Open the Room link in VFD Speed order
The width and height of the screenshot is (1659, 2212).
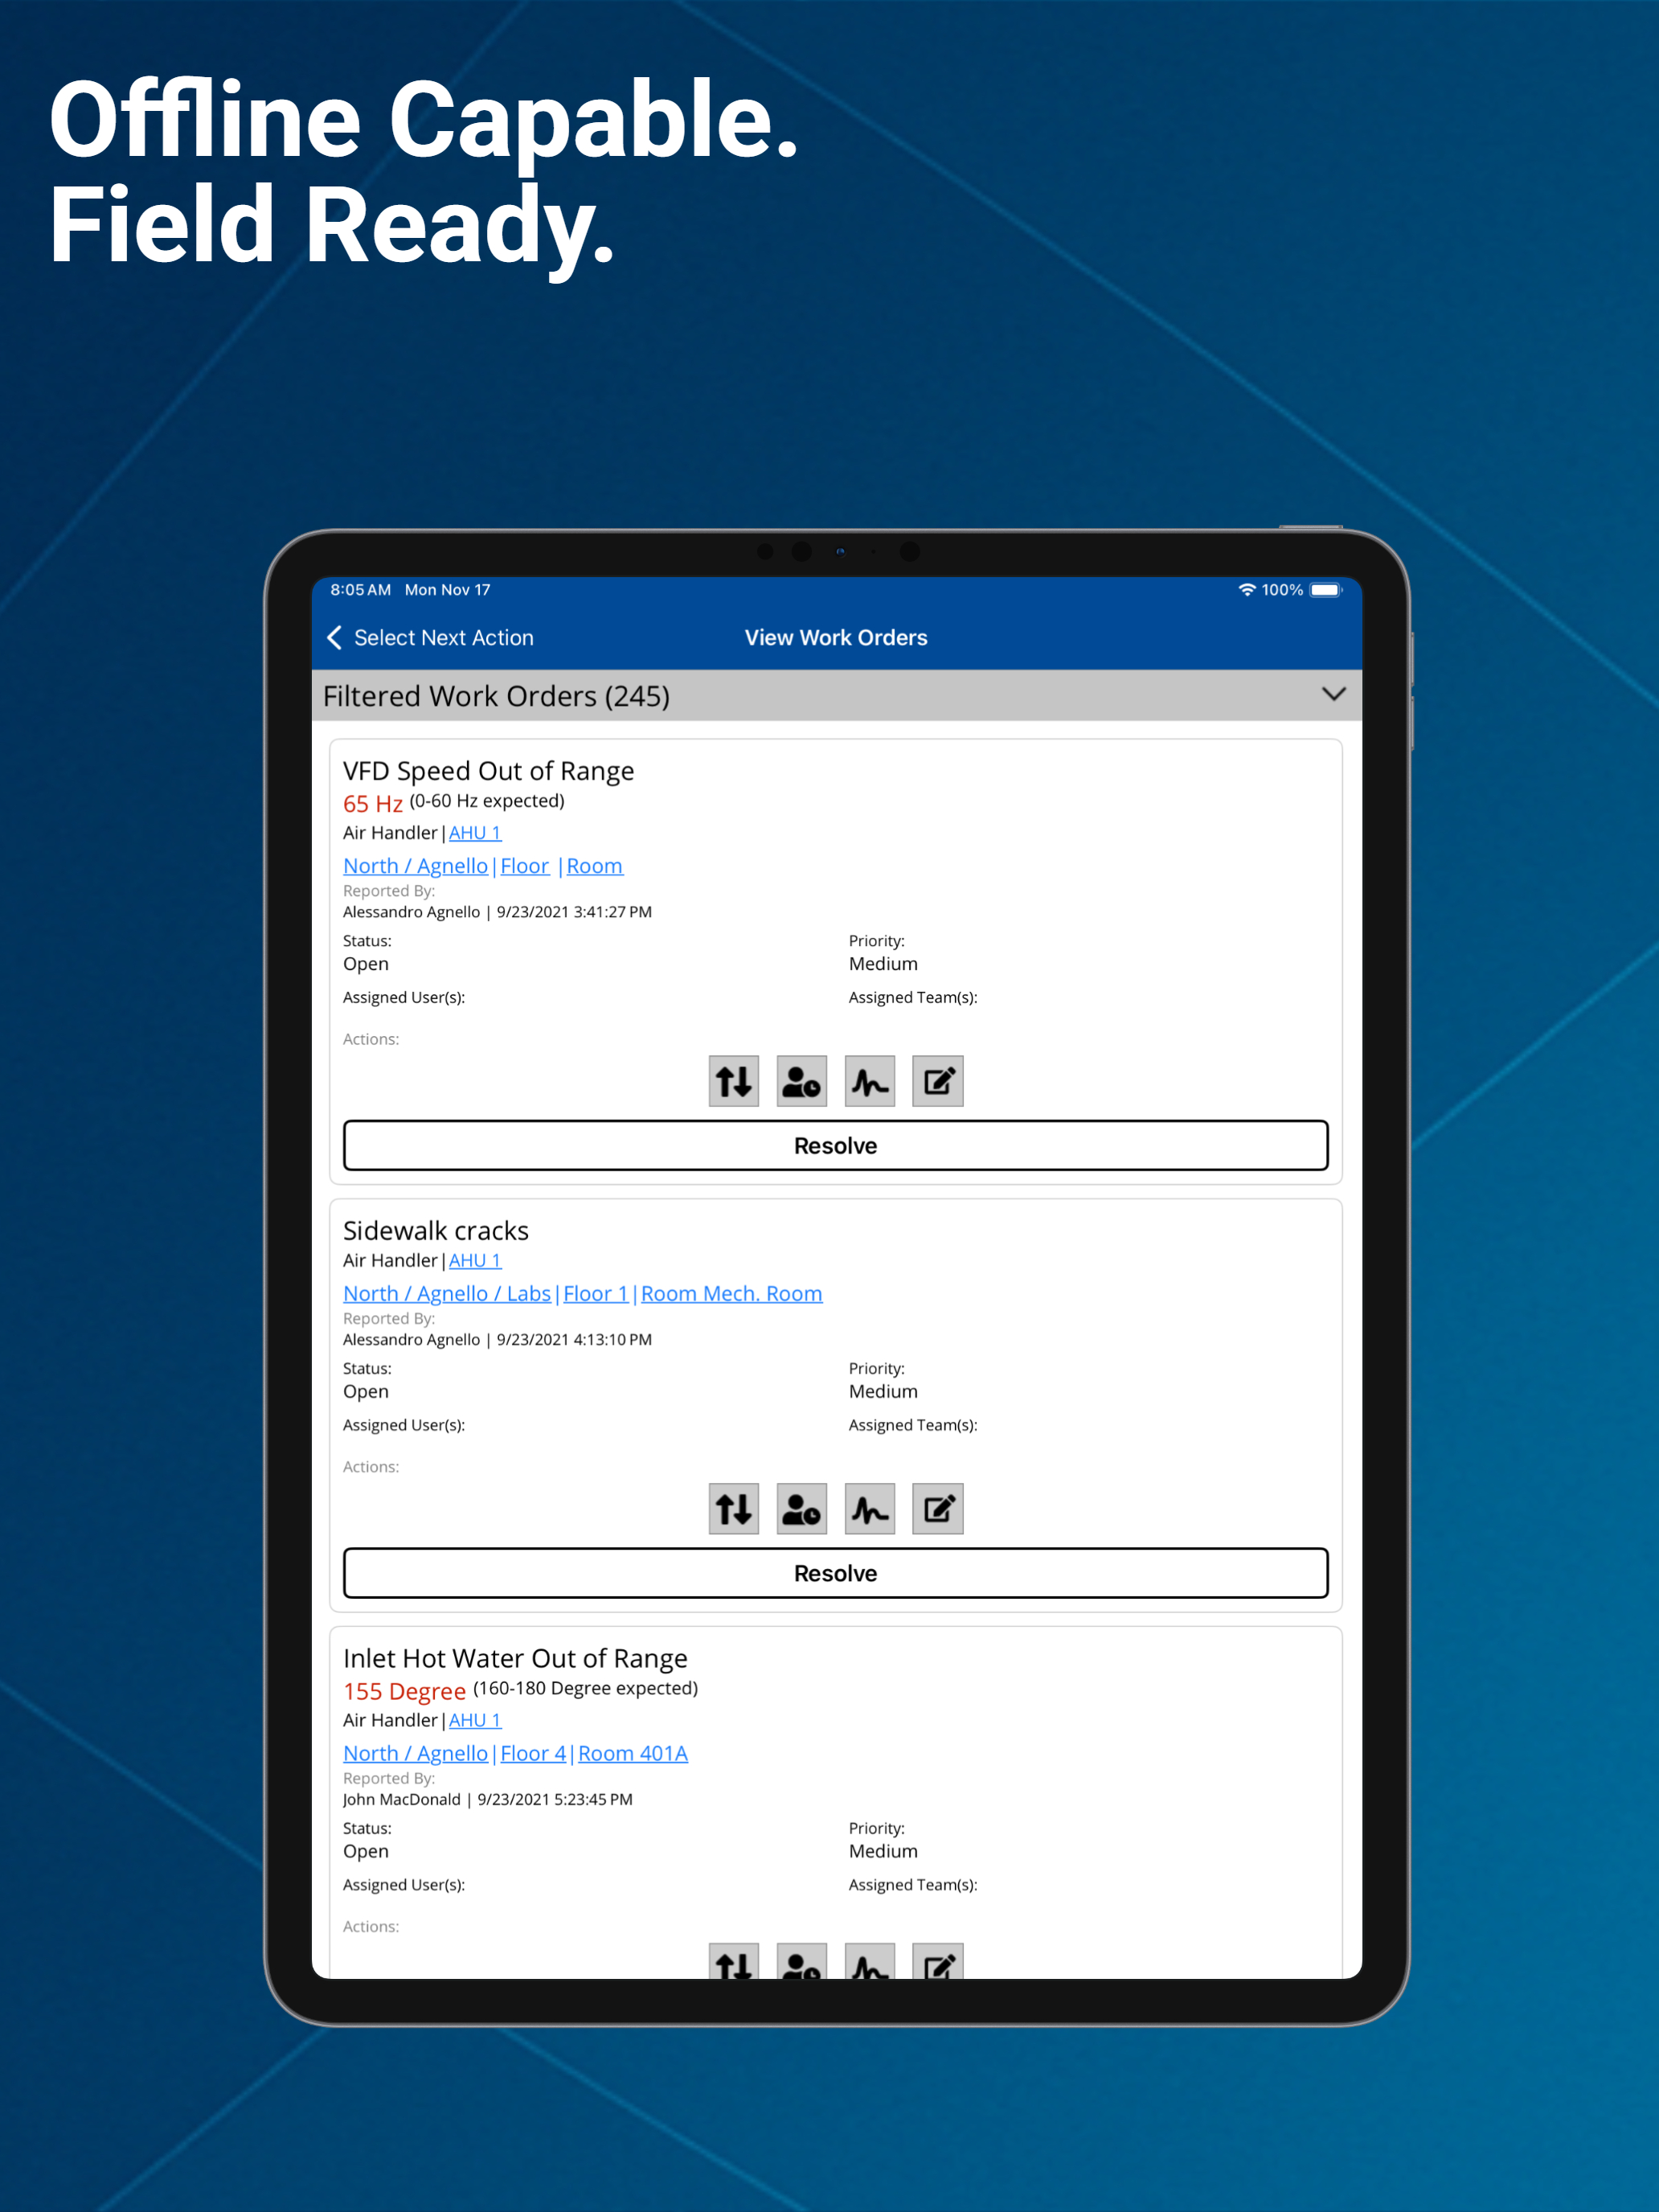(595, 866)
